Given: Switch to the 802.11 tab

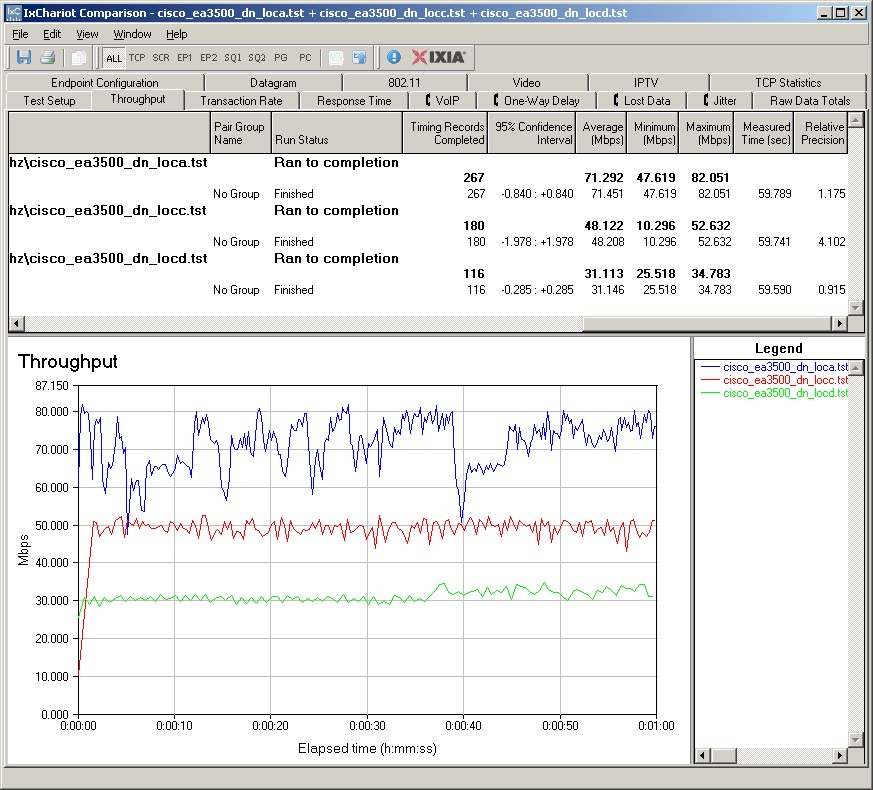Looking at the screenshot, I should 404,82.
